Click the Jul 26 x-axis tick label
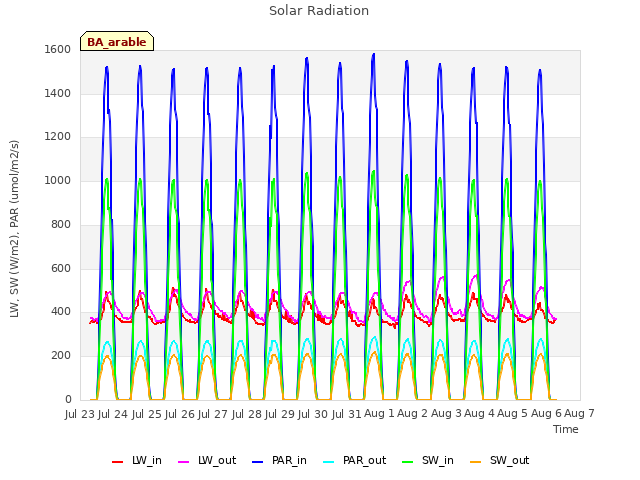The width and height of the screenshot is (640, 480). 180,414
